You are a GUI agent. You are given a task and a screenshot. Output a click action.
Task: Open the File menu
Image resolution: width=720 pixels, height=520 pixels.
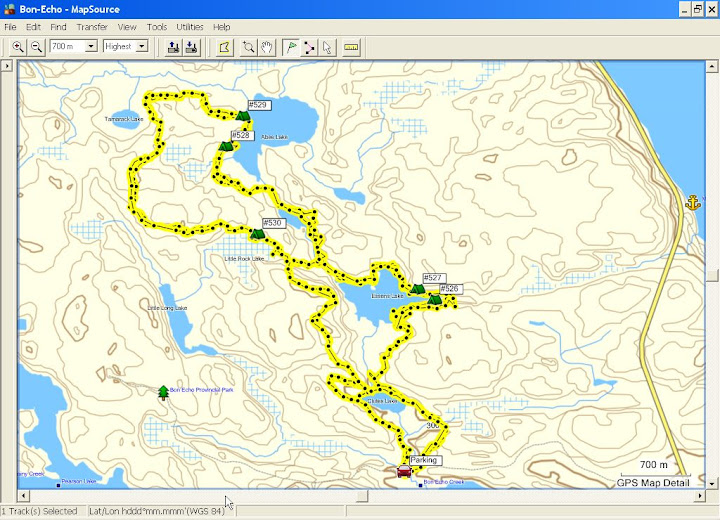(x=10, y=27)
